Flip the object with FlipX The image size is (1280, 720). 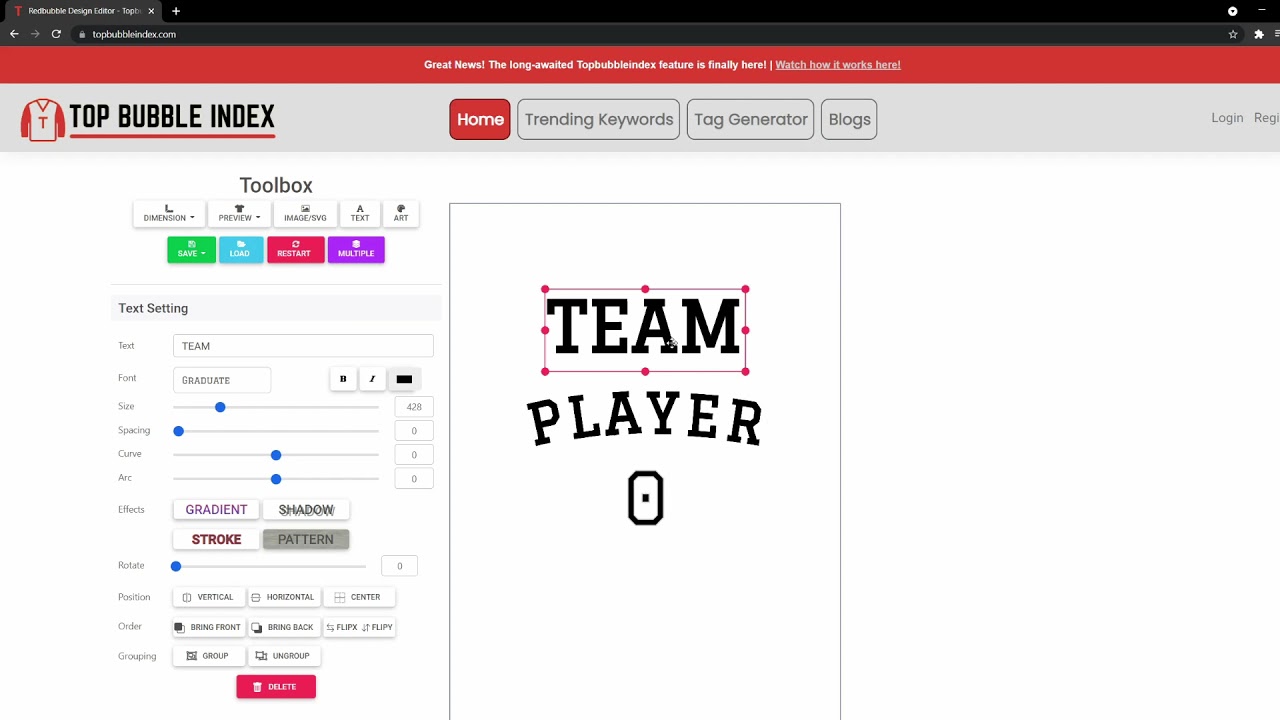pyautogui.click(x=342, y=627)
